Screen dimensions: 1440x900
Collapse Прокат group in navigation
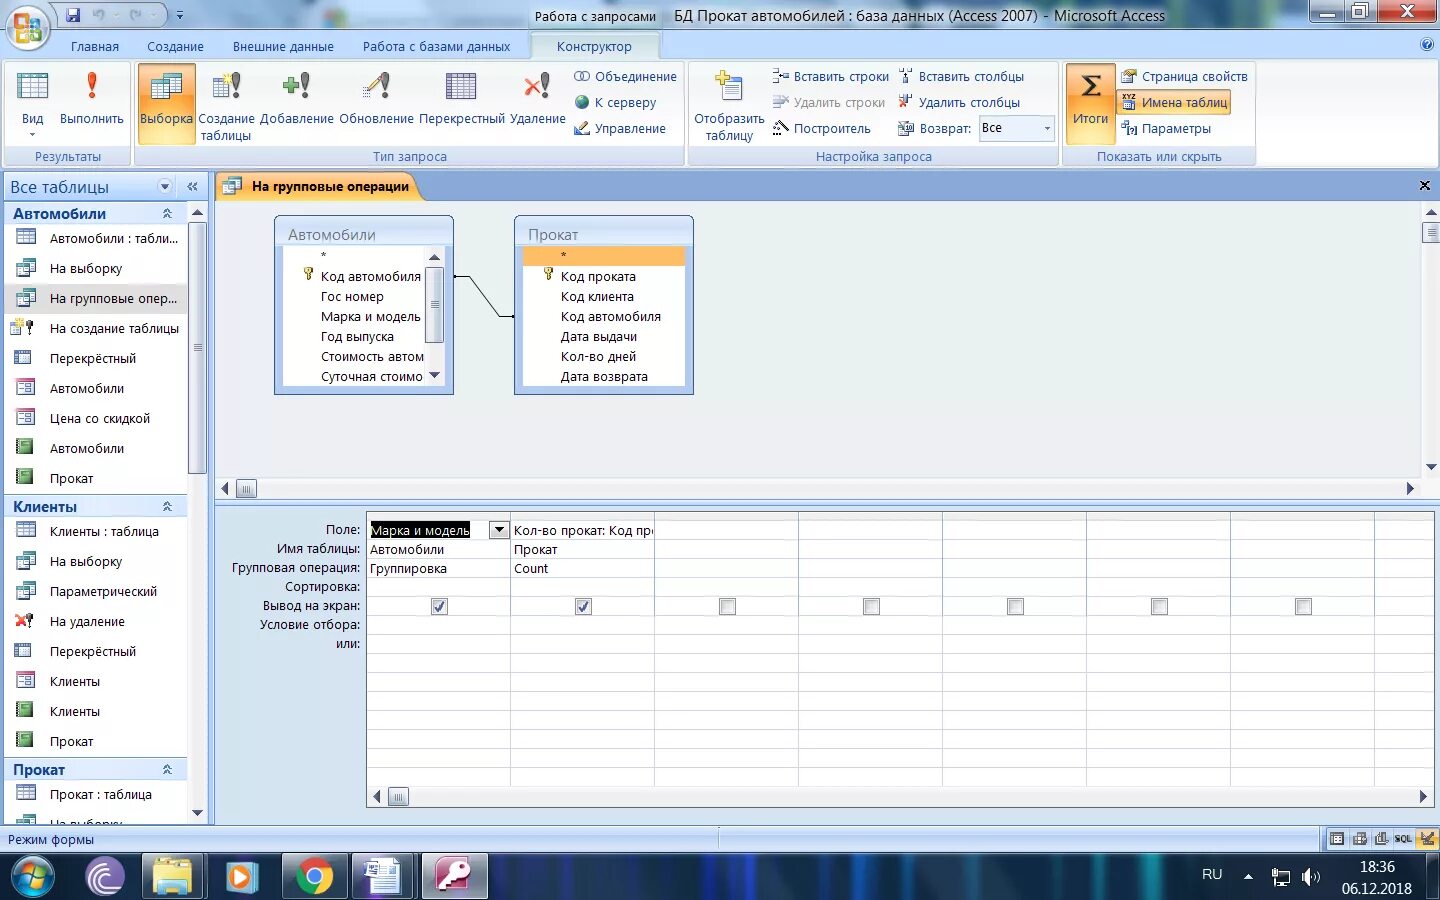tap(167, 770)
